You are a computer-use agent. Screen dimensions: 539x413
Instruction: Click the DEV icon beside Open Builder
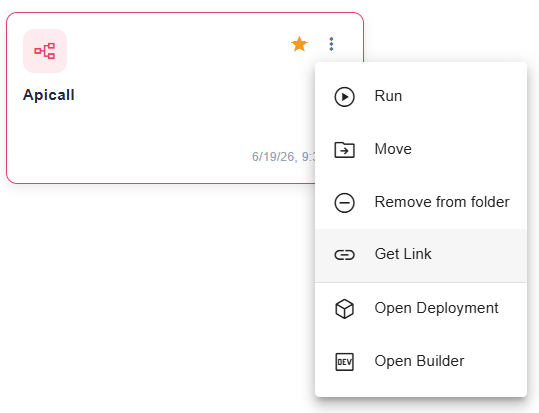pos(344,361)
